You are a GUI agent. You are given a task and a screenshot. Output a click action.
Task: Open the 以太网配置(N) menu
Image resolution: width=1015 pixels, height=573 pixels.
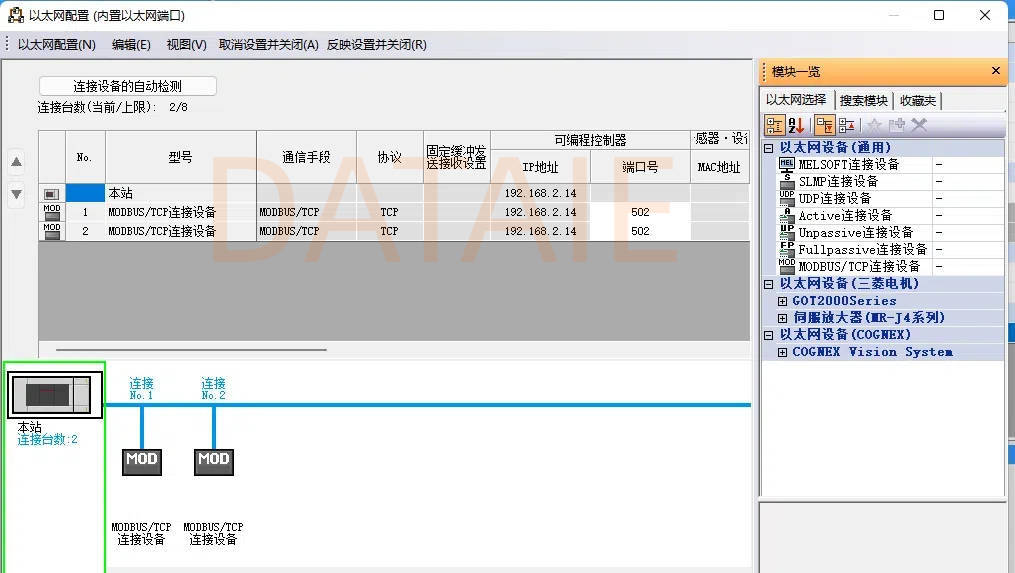tap(56, 45)
